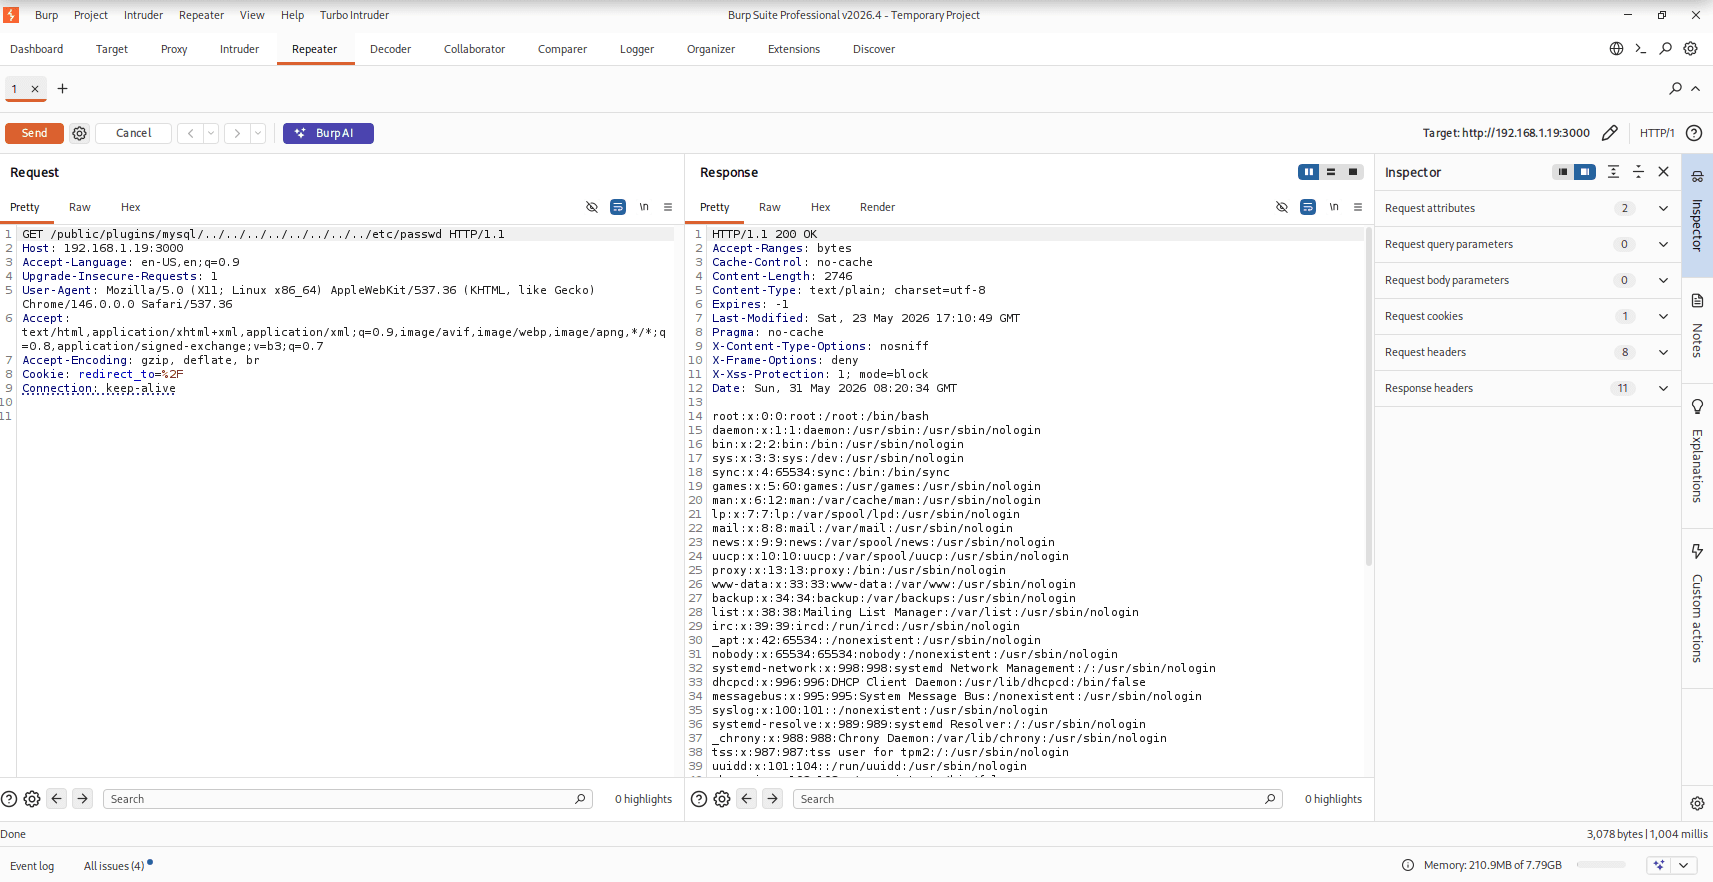Set top-bottom request/response layout

click(x=1331, y=172)
